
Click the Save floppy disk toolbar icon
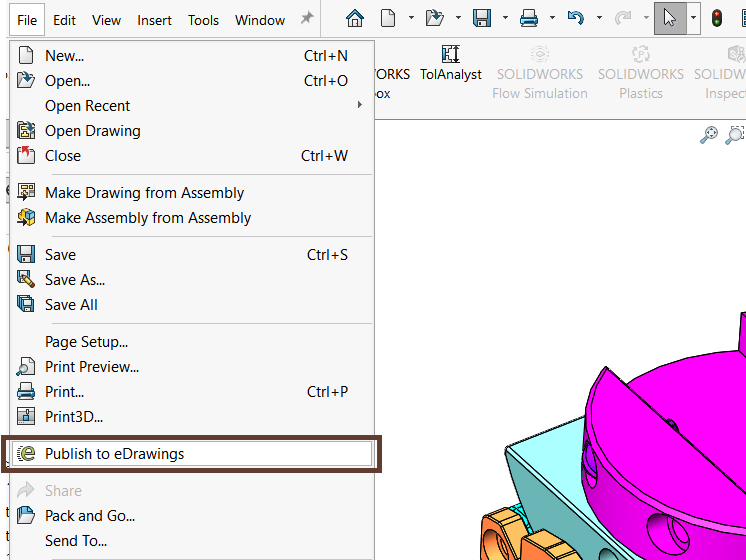coord(482,18)
